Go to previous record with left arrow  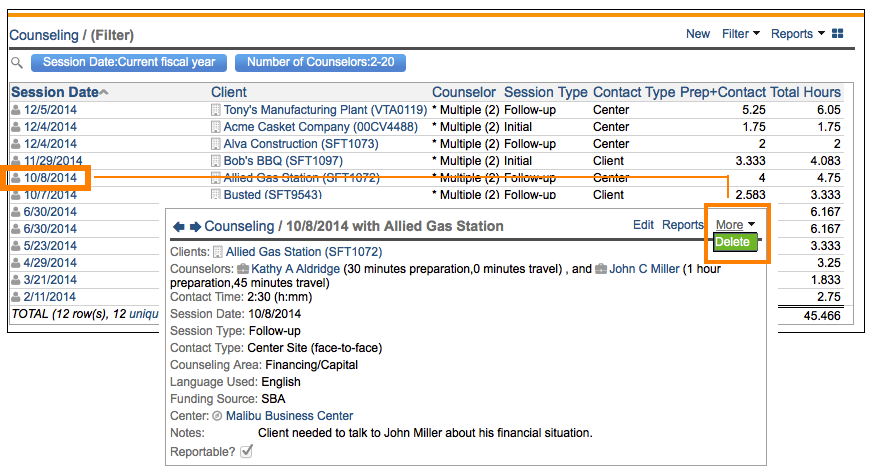(x=179, y=226)
